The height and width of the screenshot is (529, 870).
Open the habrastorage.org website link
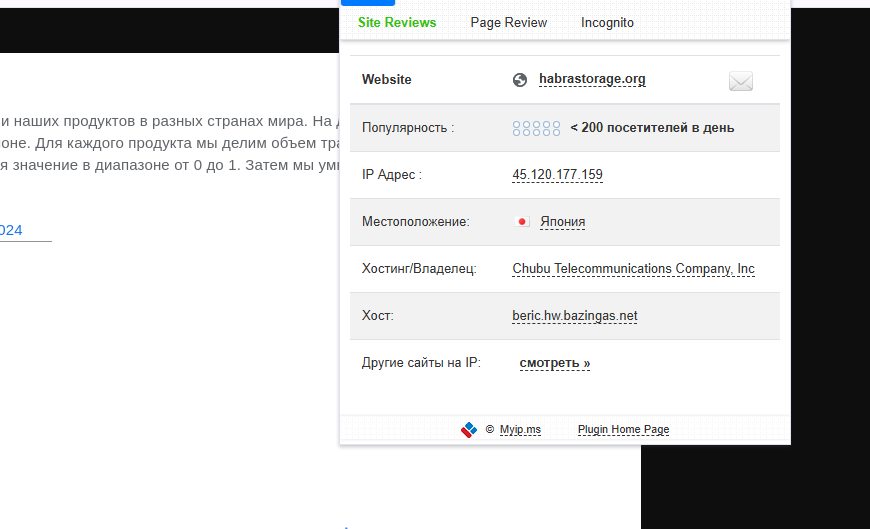click(x=592, y=79)
